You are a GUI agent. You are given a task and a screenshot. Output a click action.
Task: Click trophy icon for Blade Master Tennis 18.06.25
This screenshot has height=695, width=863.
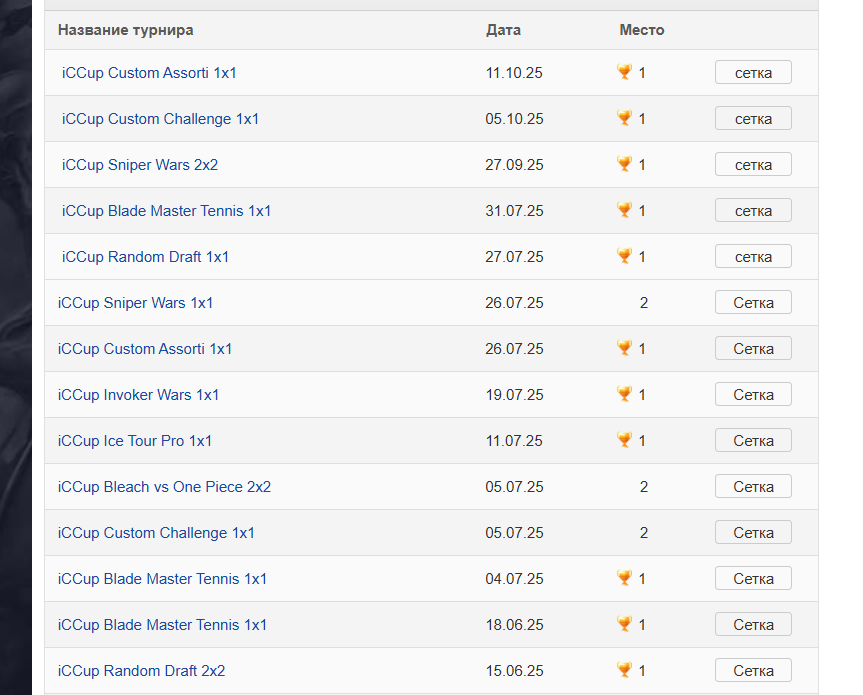point(624,624)
